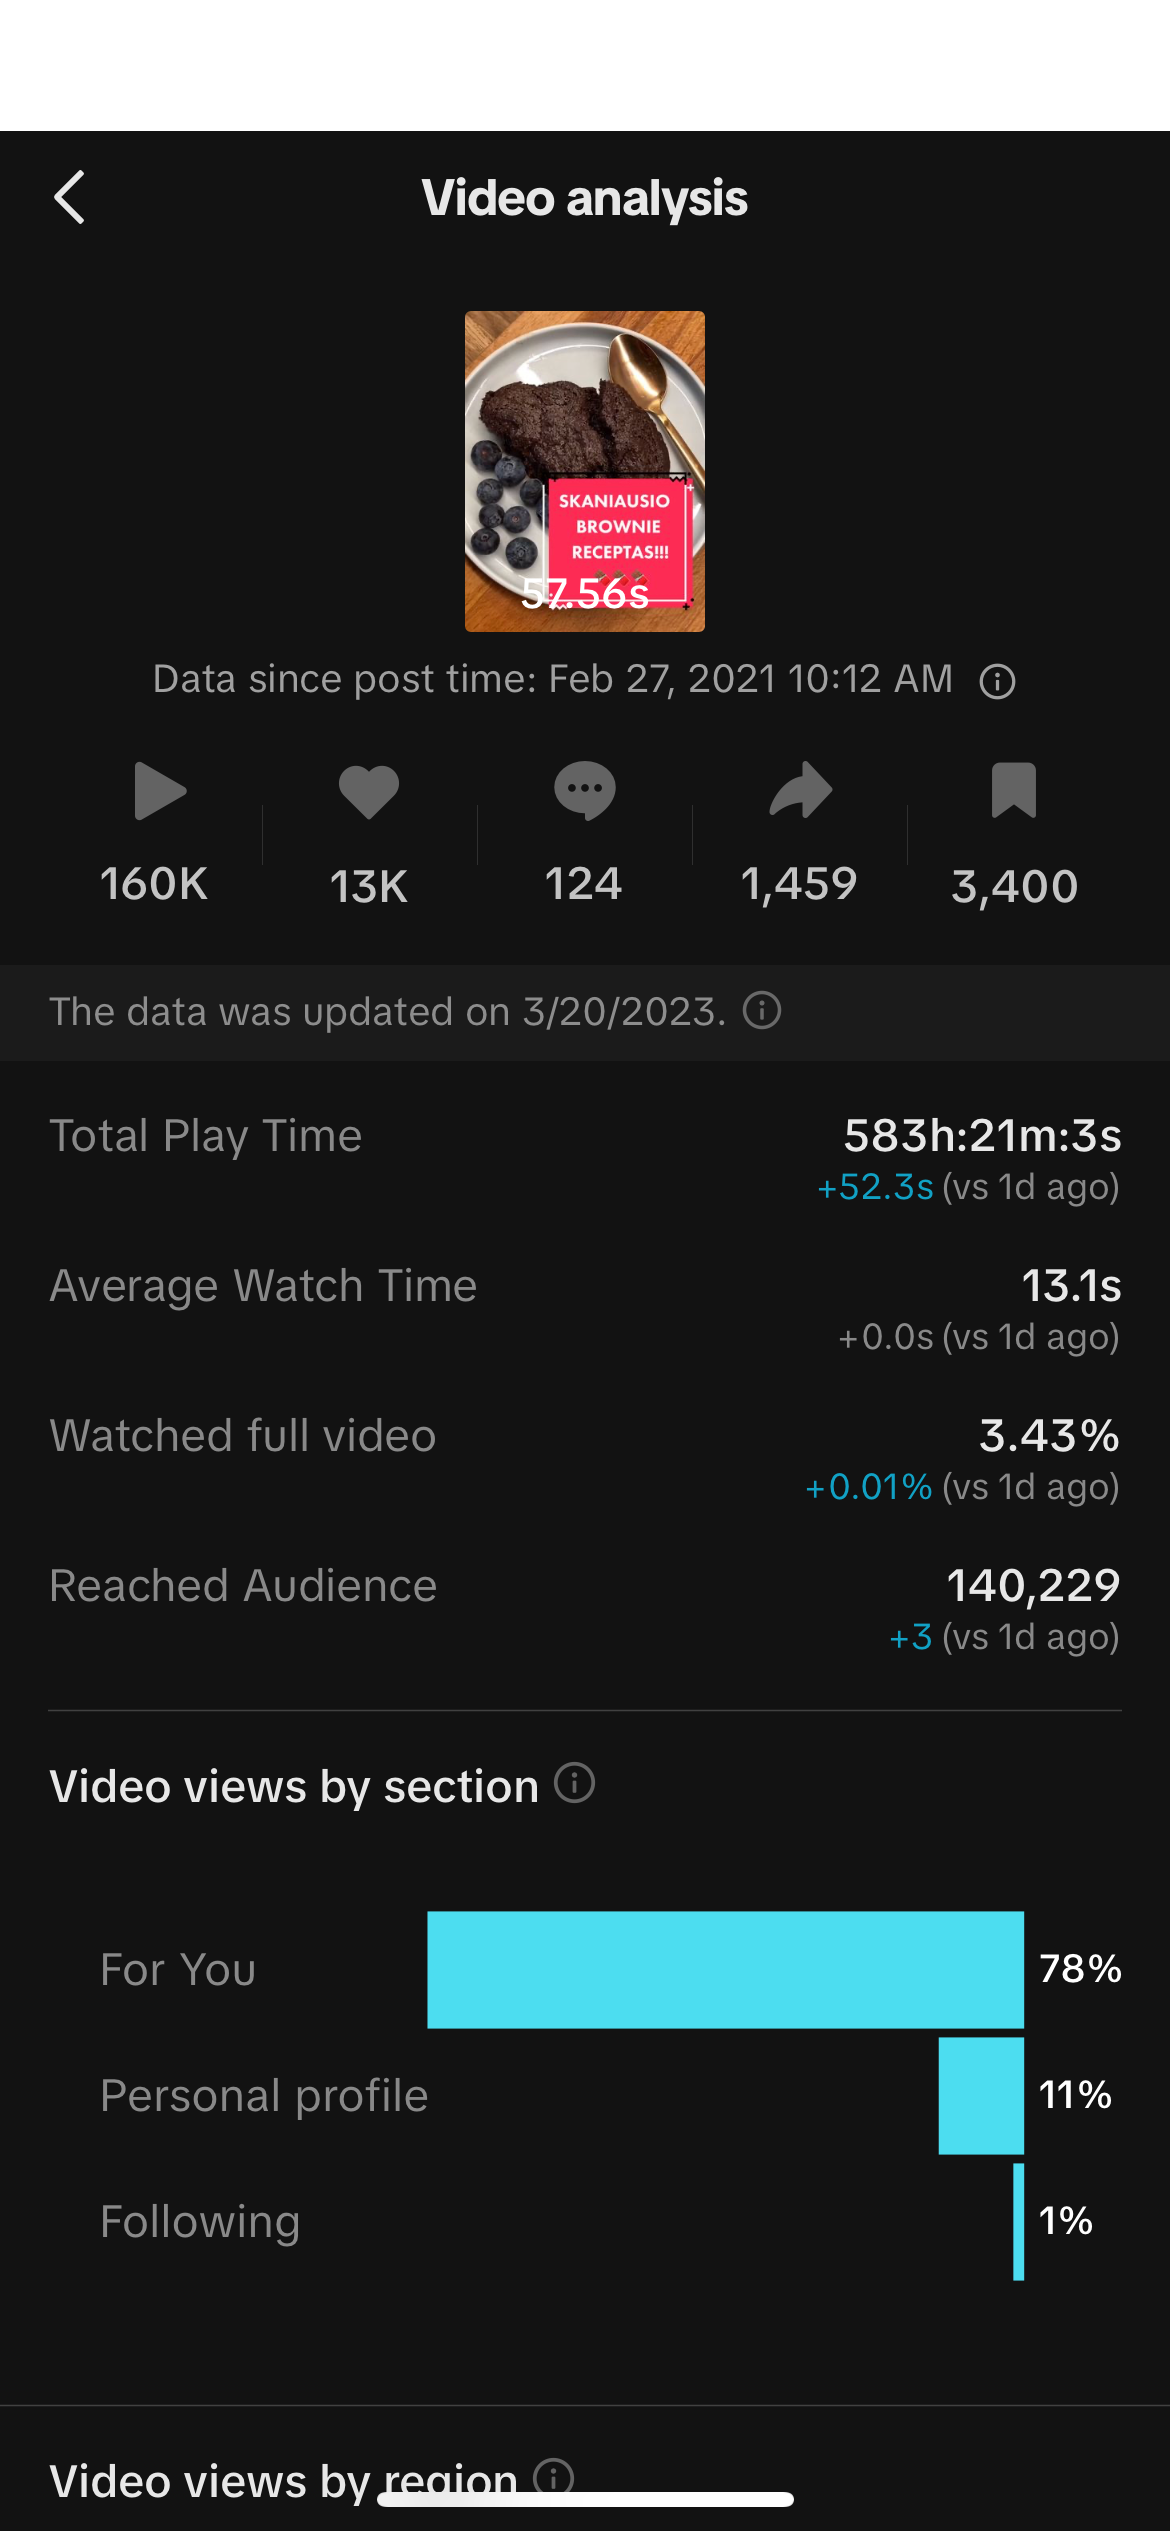Tap info icon for views by section
The image size is (1170, 2531).
[575, 1783]
